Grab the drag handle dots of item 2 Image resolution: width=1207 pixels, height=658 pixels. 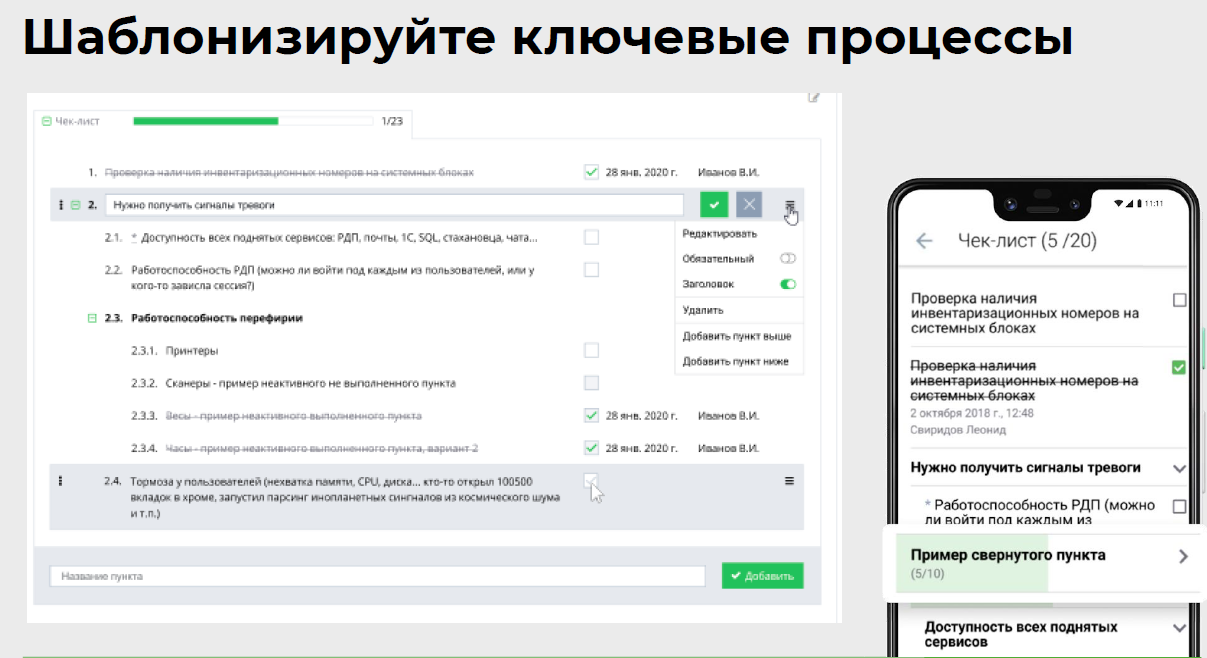pos(61,205)
